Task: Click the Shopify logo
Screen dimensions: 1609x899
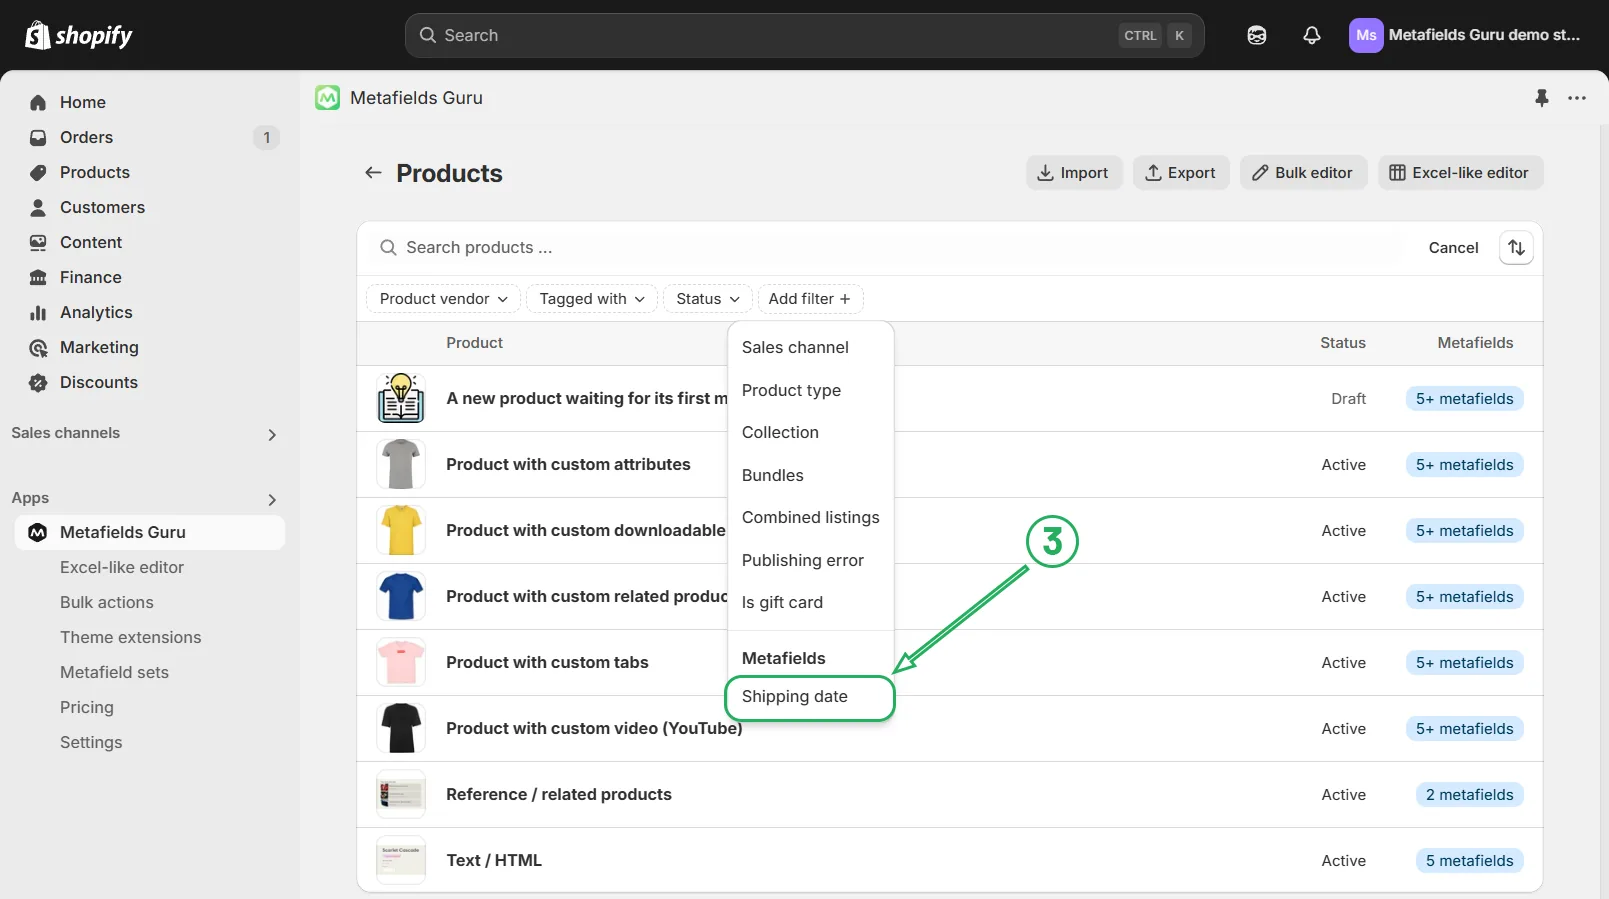Action: (x=78, y=35)
